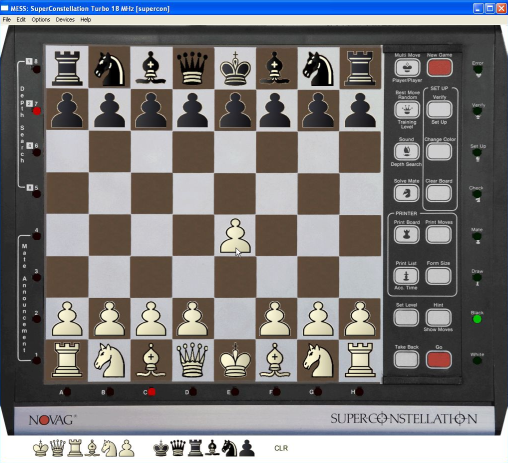Select the black knight in the bottom piece palette

(x=229, y=448)
